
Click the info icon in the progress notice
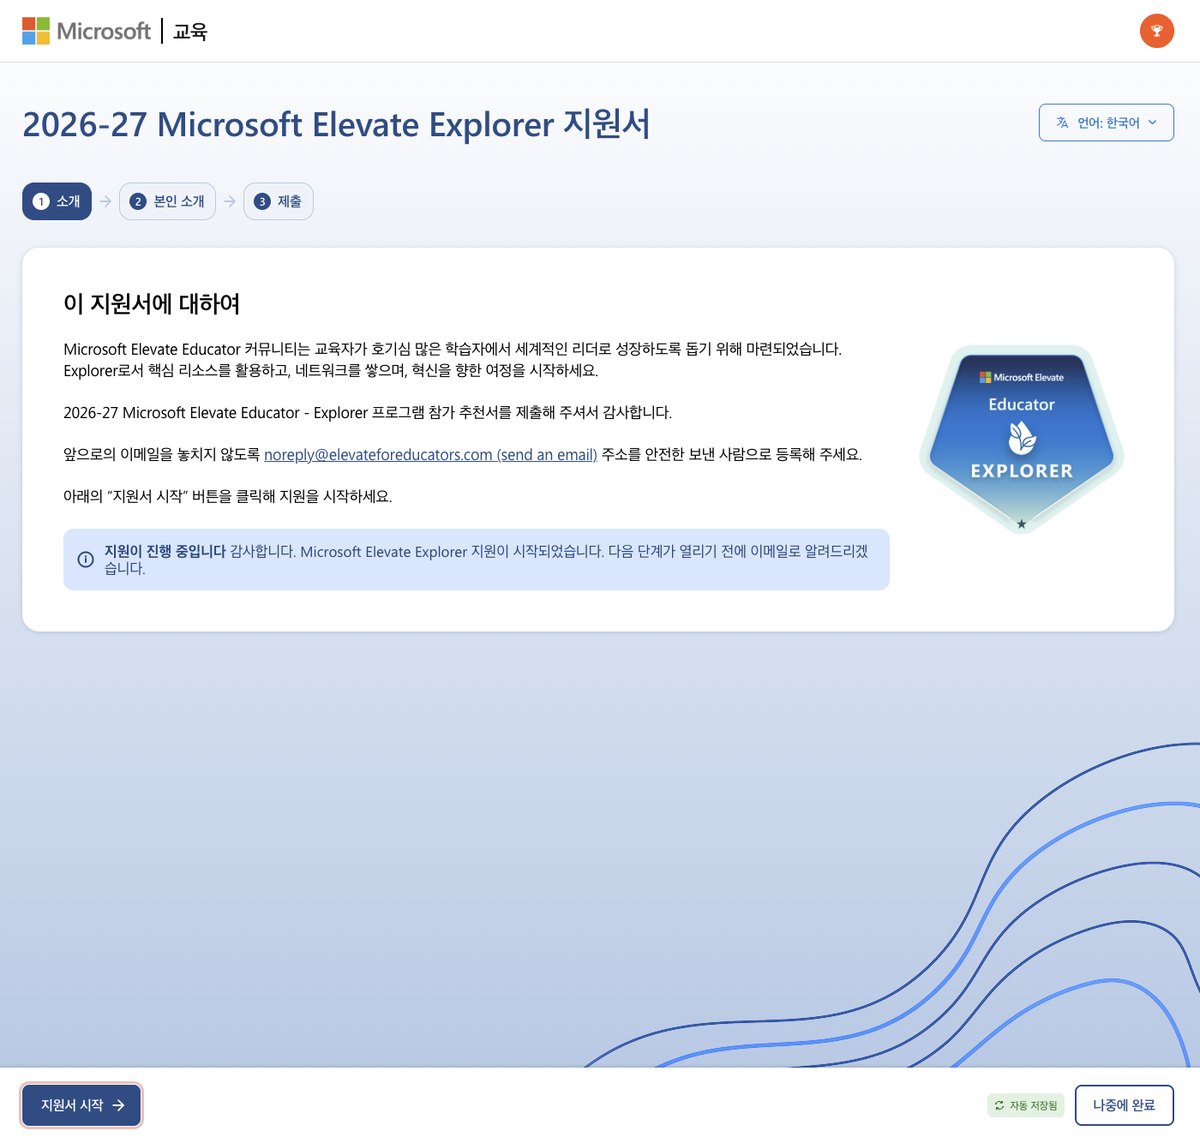point(86,559)
